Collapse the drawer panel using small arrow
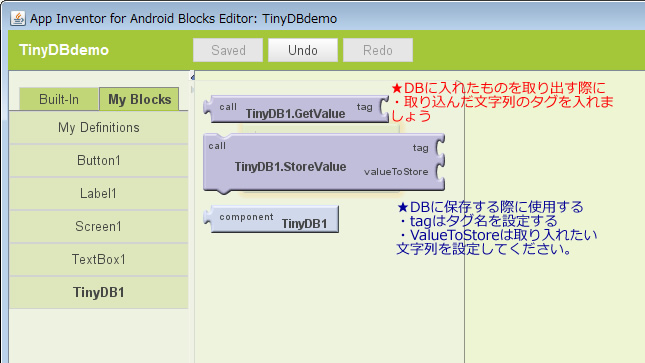Image resolution: width=645 pixels, height=363 pixels. coord(193,76)
